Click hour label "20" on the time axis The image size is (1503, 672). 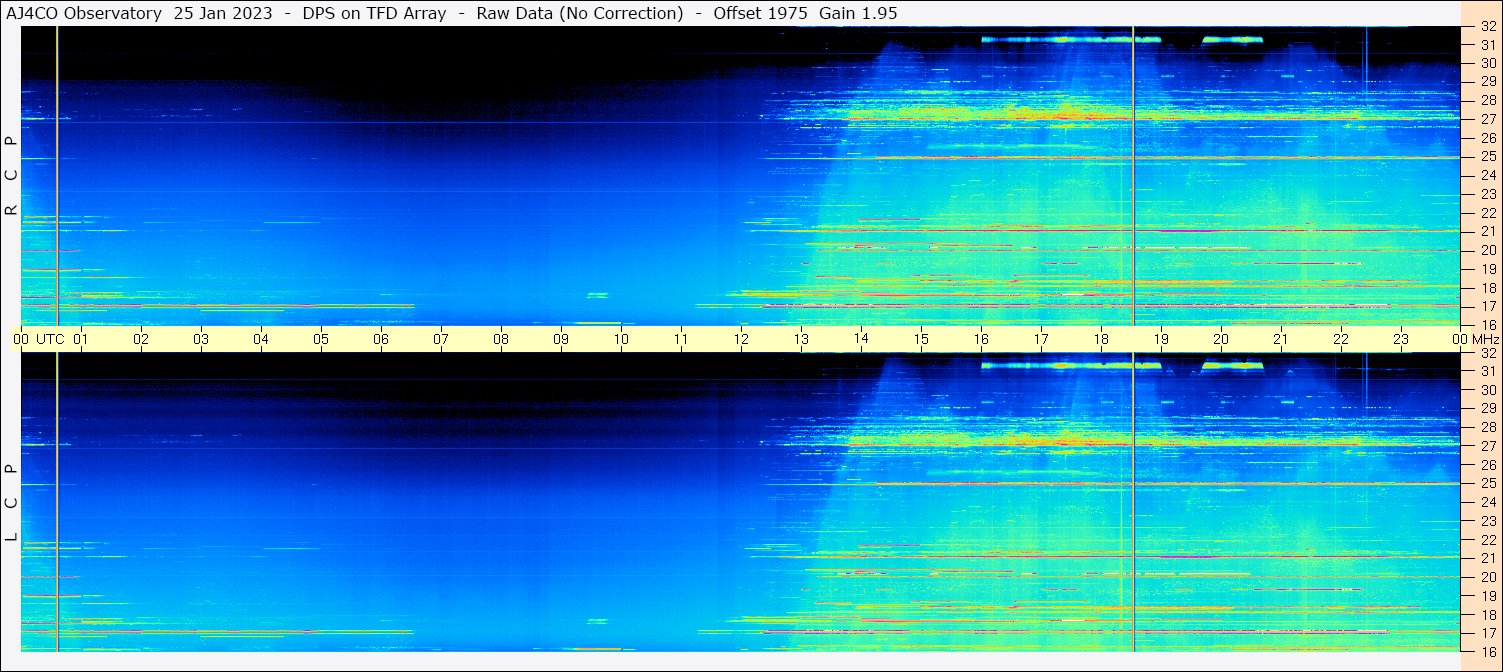click(1221, 339)
